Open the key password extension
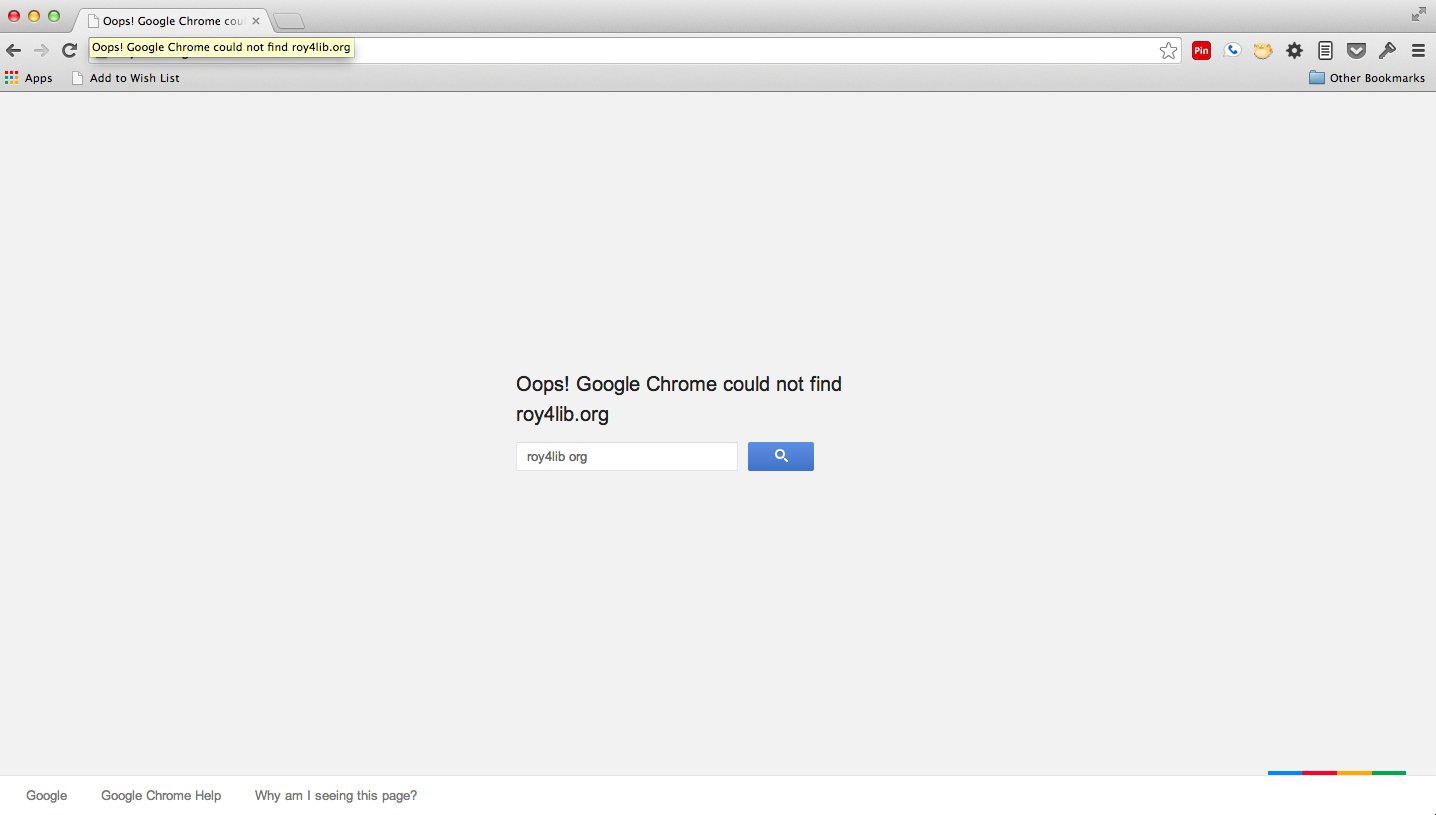 1387,51
